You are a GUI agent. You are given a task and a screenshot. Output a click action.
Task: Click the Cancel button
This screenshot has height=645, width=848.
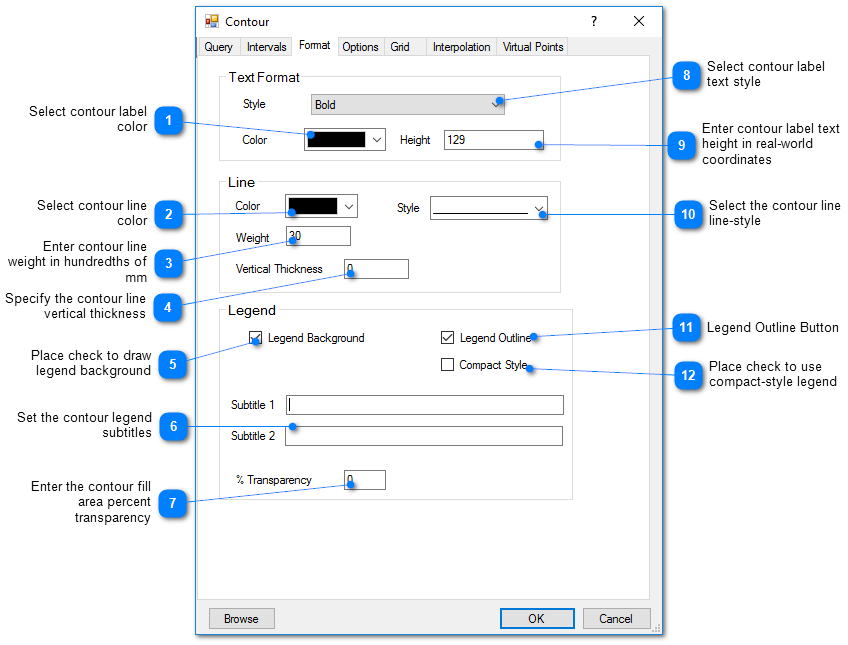point(616,619)
